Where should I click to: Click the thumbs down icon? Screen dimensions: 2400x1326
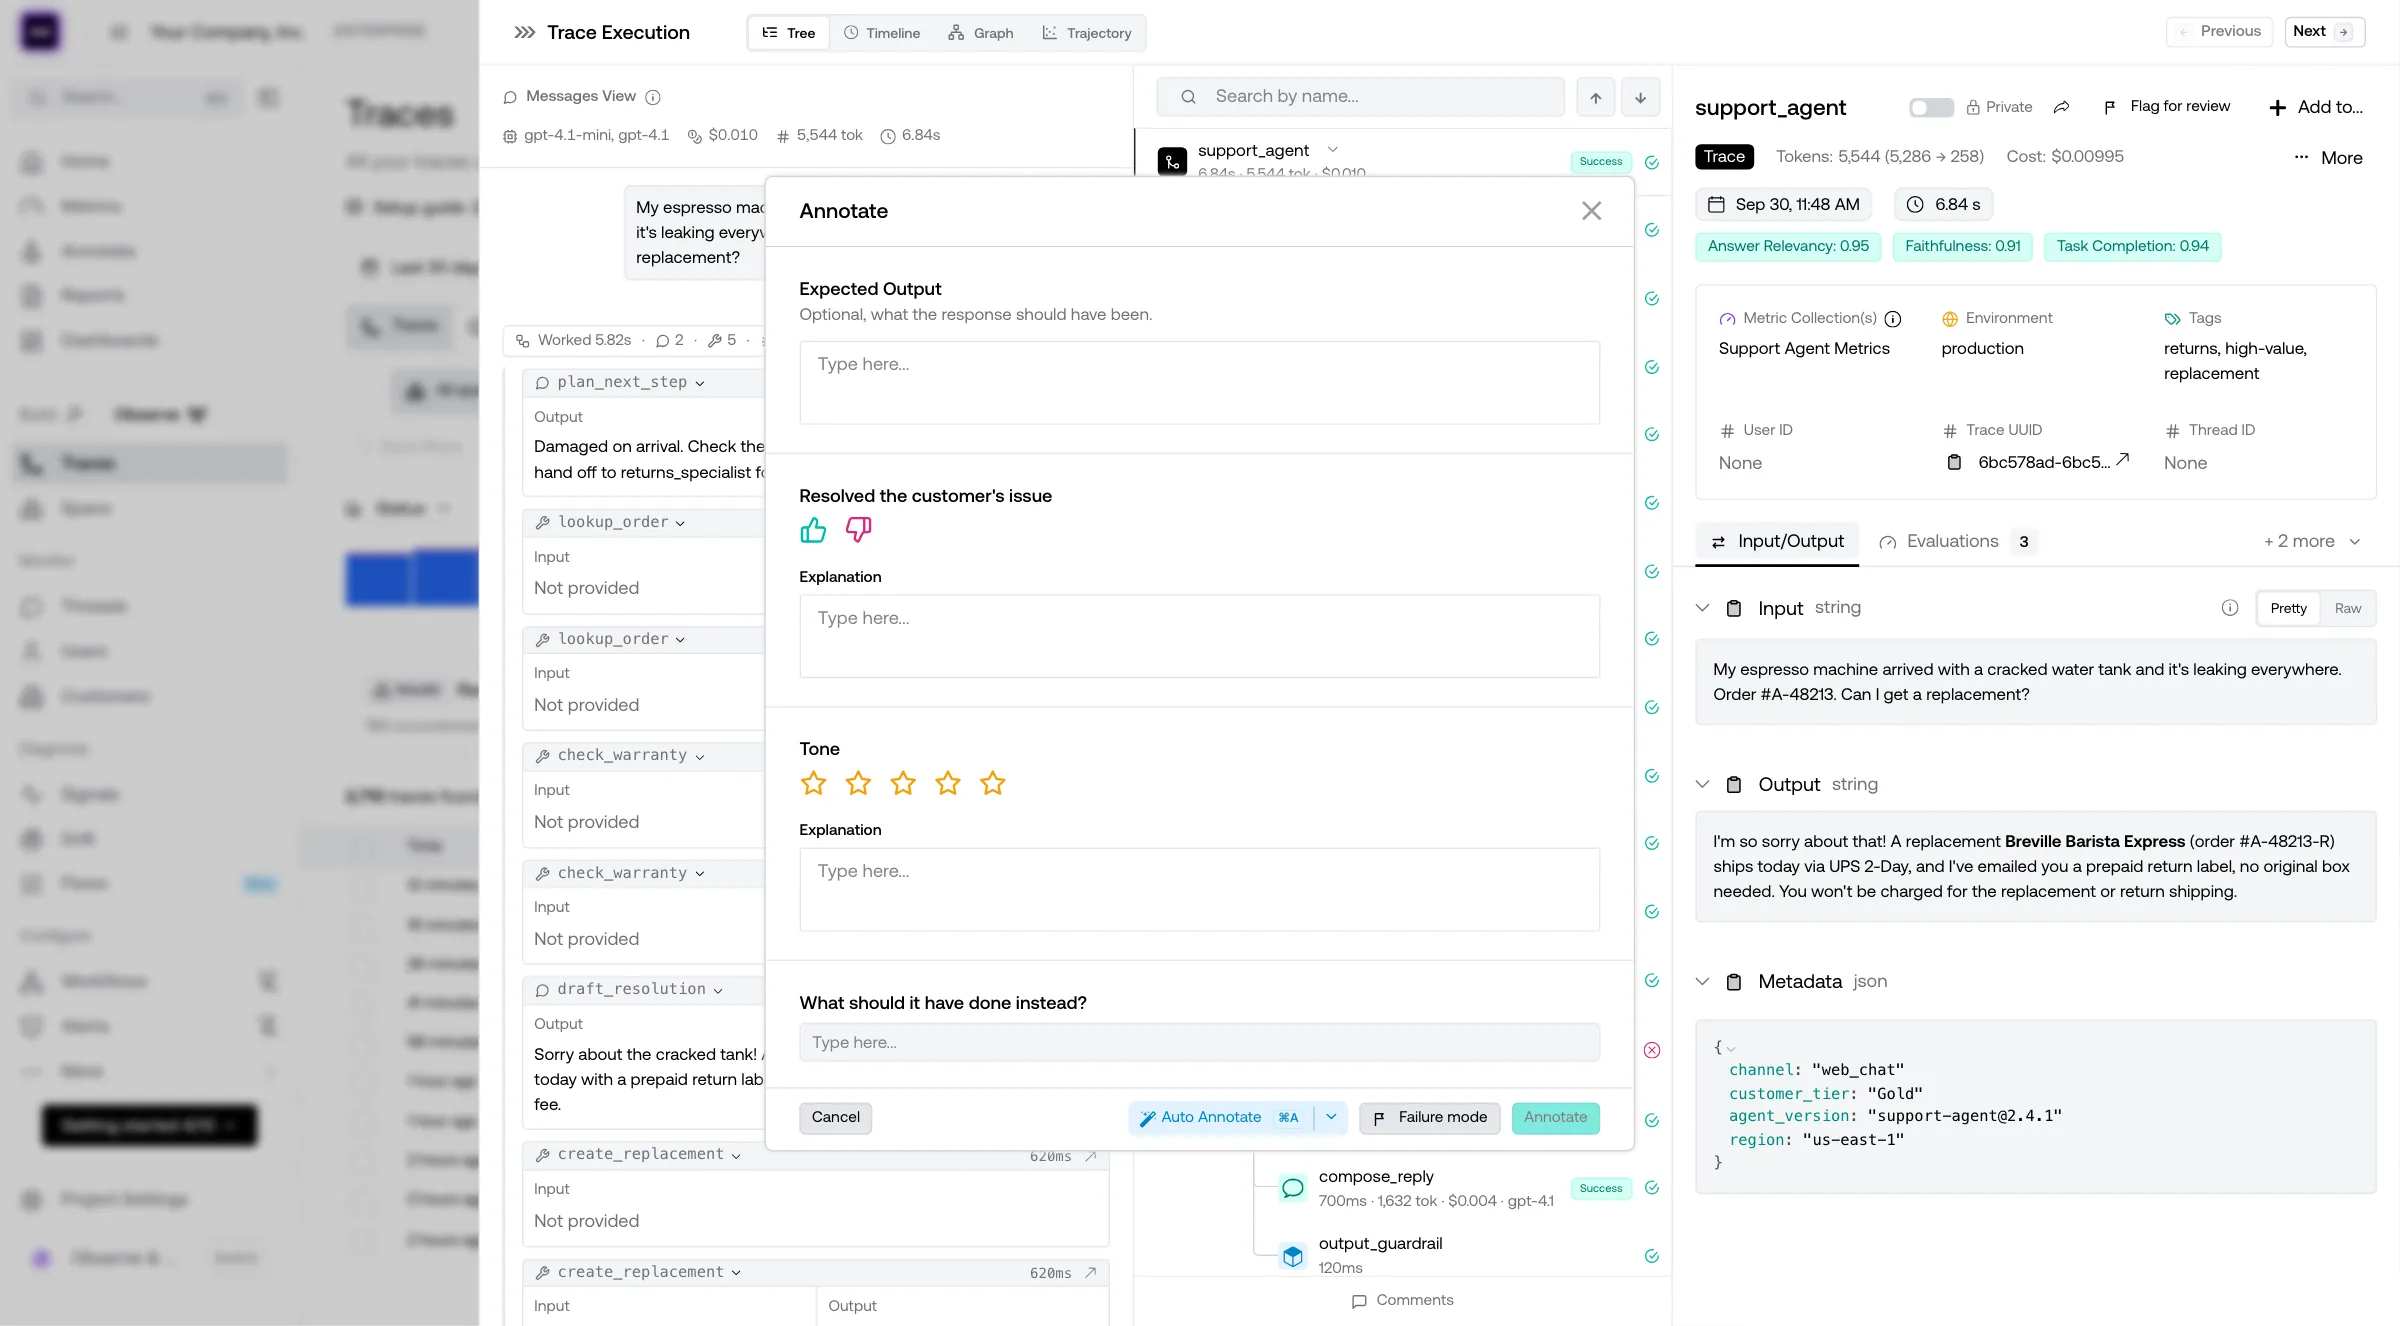pyautogui.click(x=858, y=529)
